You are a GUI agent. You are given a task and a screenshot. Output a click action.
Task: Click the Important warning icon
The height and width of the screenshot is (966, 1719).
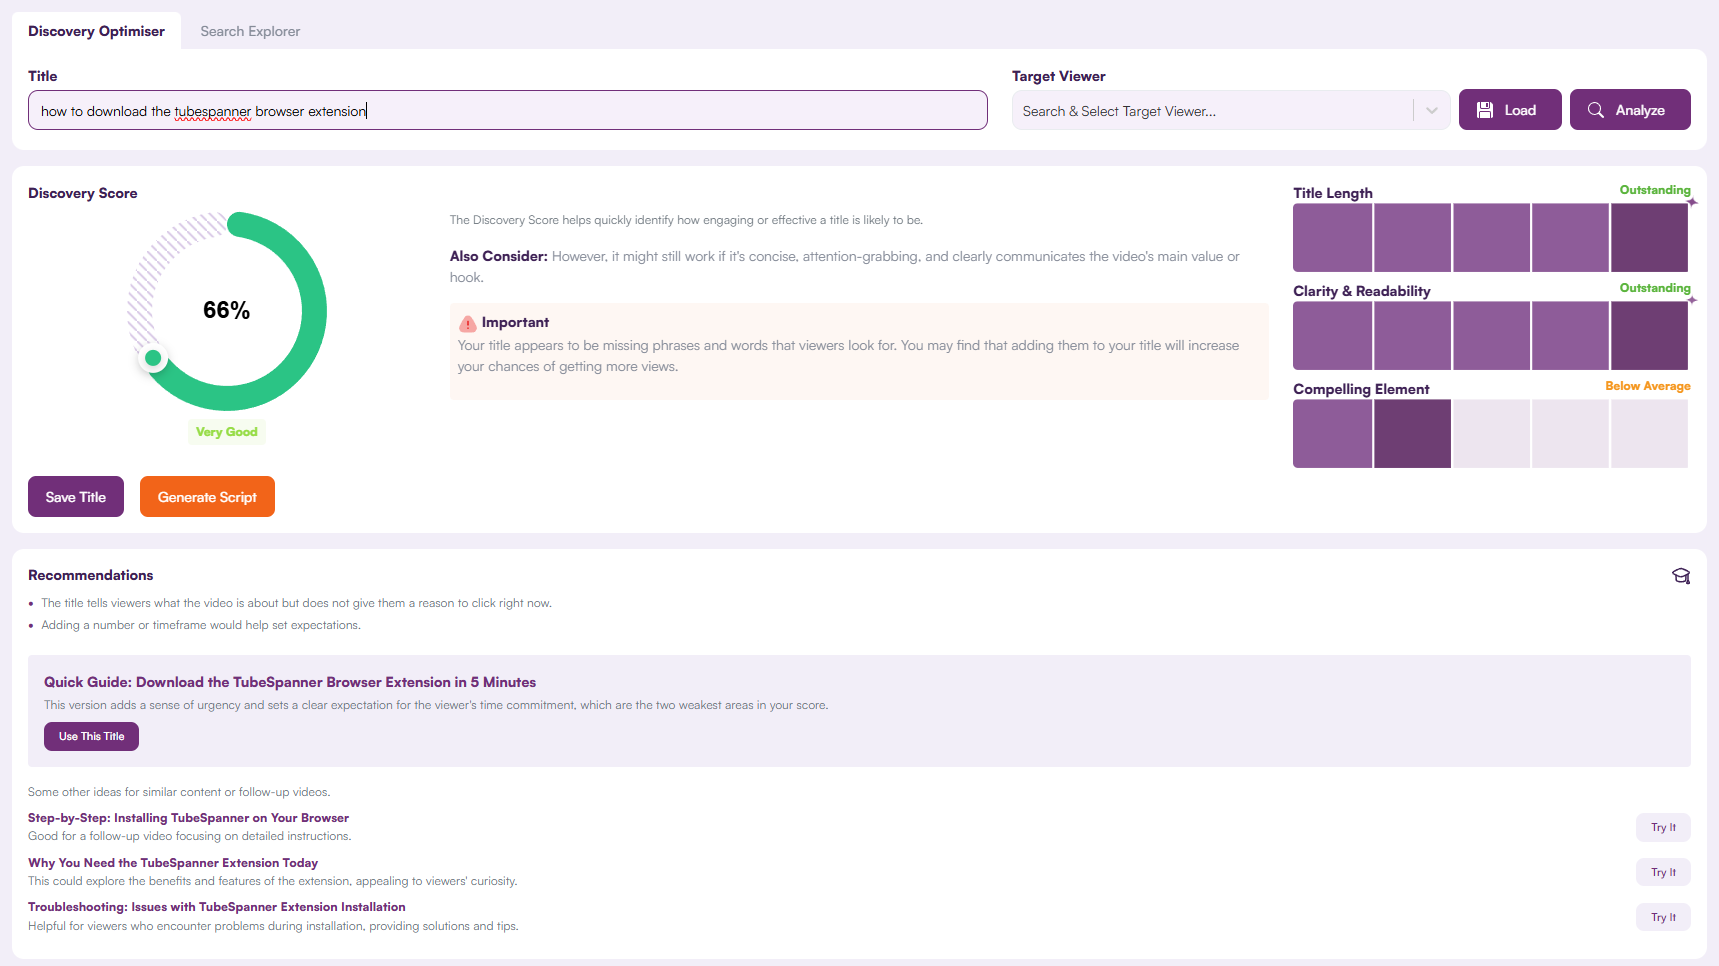(467, 323)
